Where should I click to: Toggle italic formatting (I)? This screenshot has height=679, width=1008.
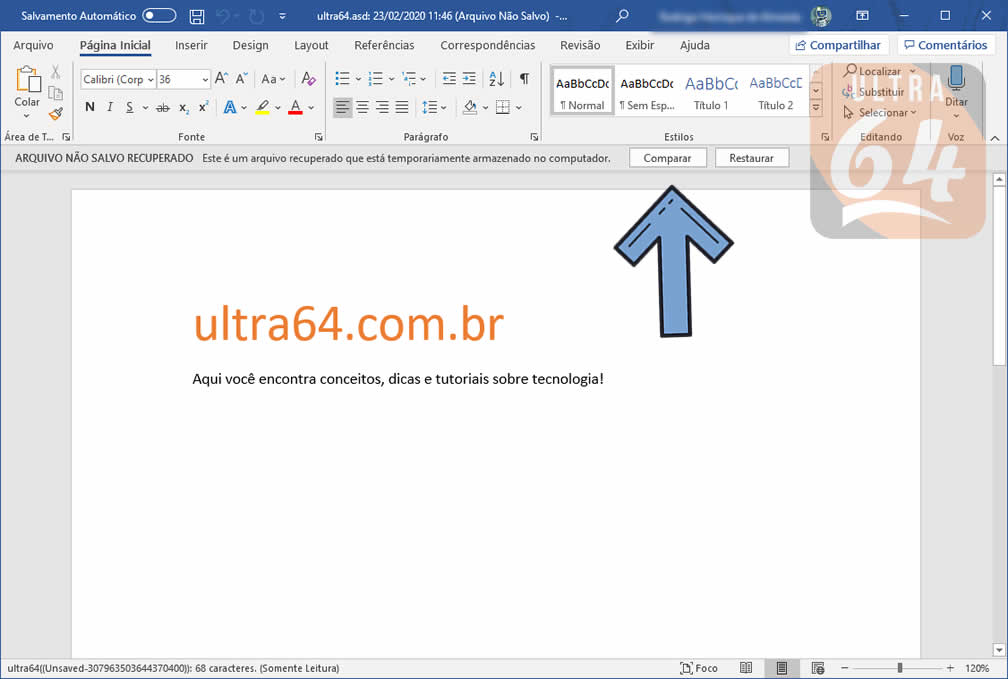pos(110,107)
